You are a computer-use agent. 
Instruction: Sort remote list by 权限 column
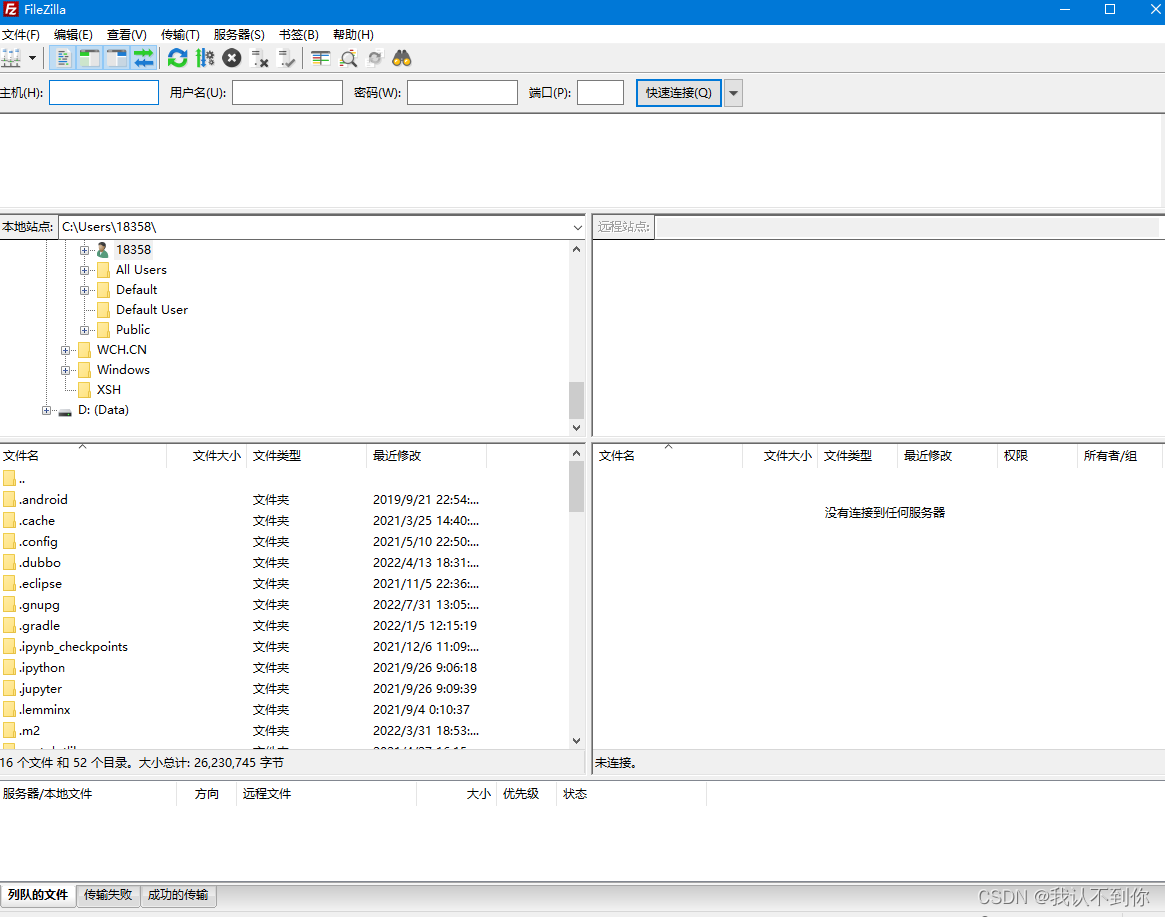point(1036,456)
